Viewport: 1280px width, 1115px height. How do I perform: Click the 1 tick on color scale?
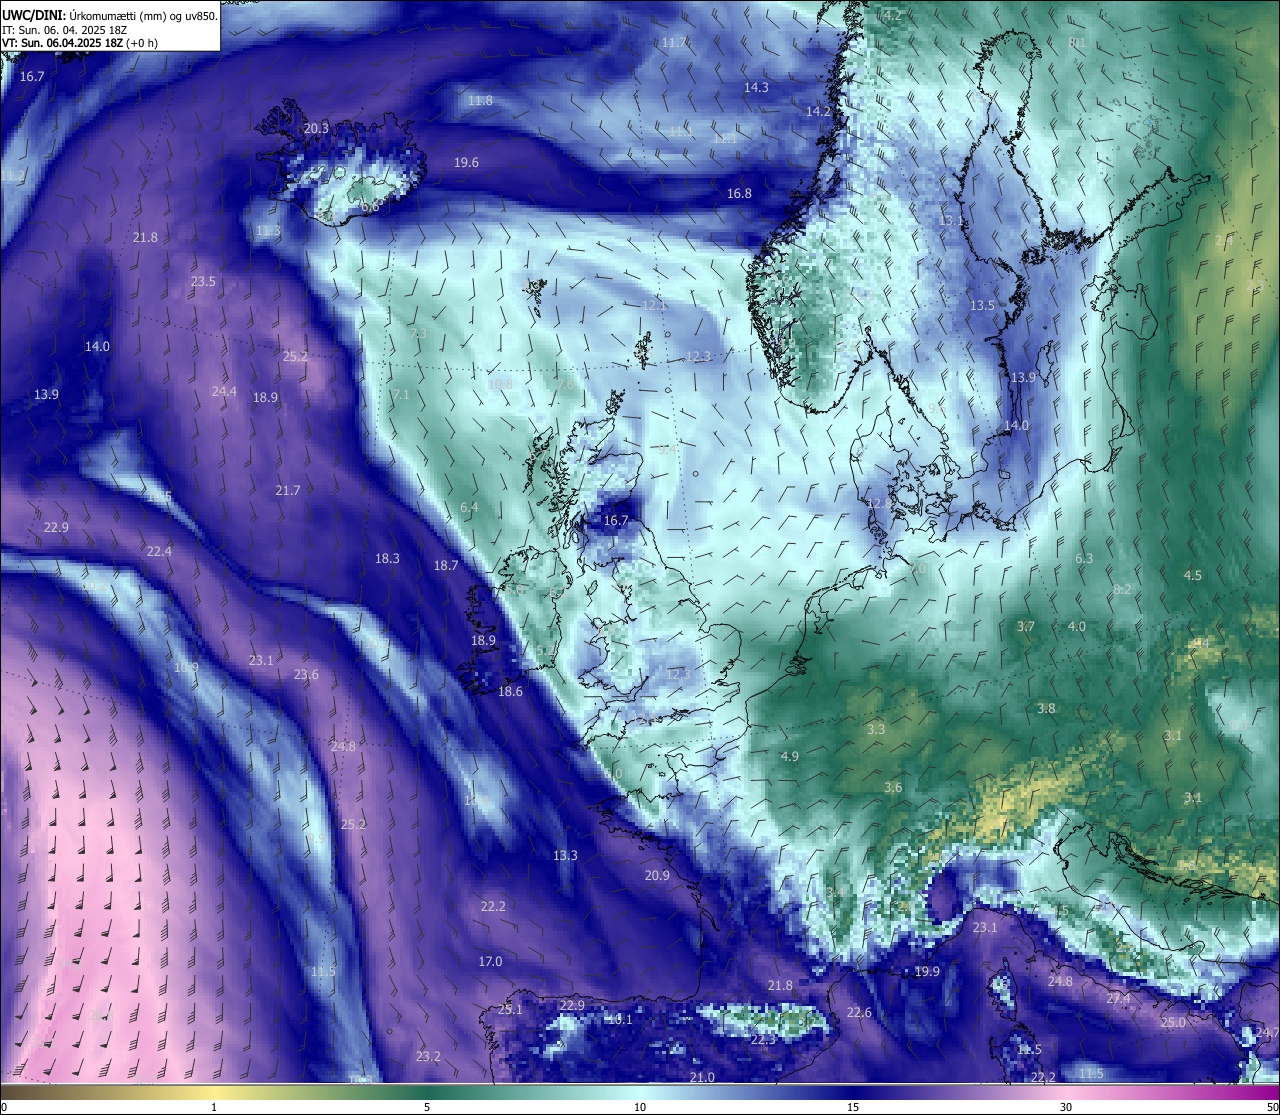coord(213,1107)
